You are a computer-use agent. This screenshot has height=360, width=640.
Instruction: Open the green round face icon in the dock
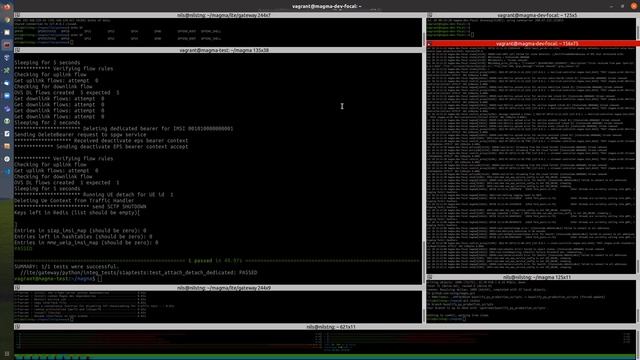click(x=7, y=121)
